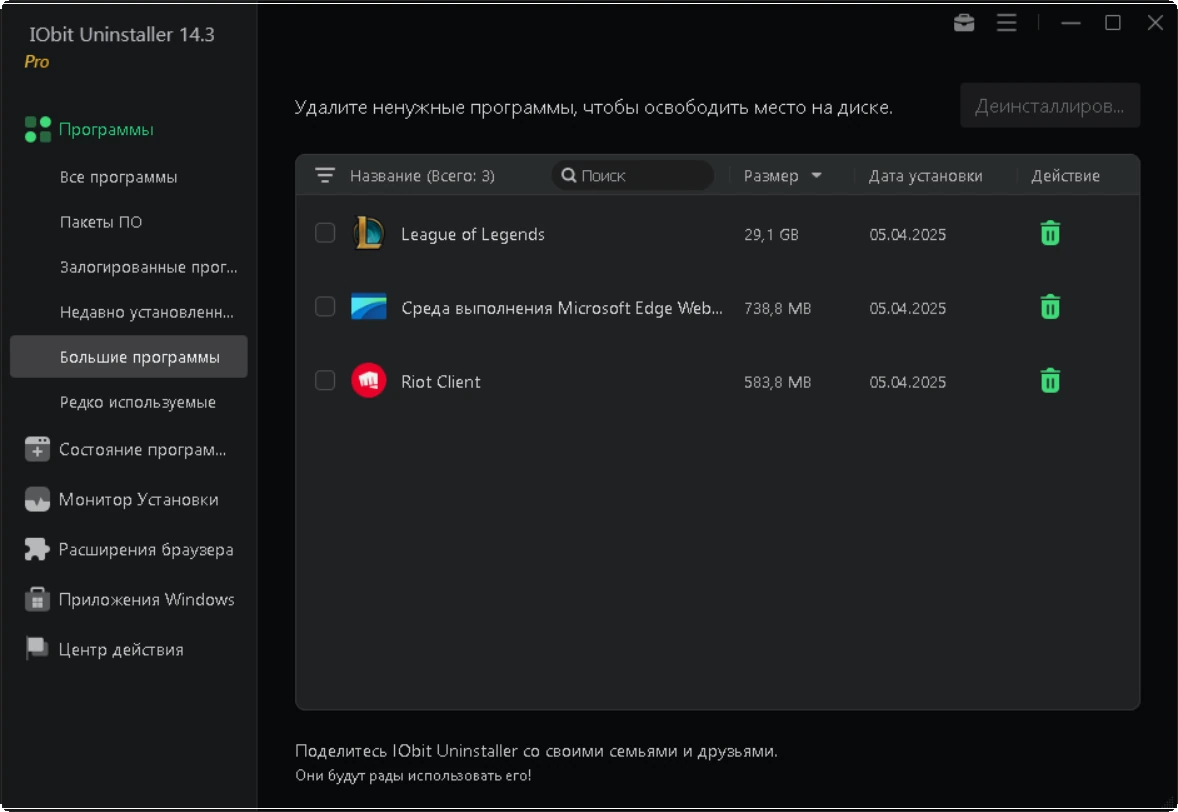Image resolution: width=1178 pixels, height=812 pixels.
Task: Minimize the IObit Uninstaller window
Action: pyautogui.click(x=1071, y=23)
